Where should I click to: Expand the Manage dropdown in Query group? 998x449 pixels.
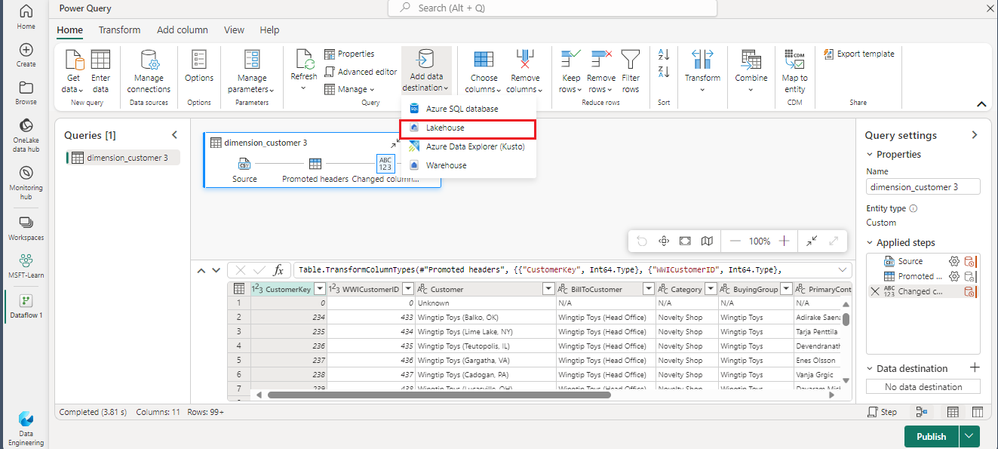point(350,89)
